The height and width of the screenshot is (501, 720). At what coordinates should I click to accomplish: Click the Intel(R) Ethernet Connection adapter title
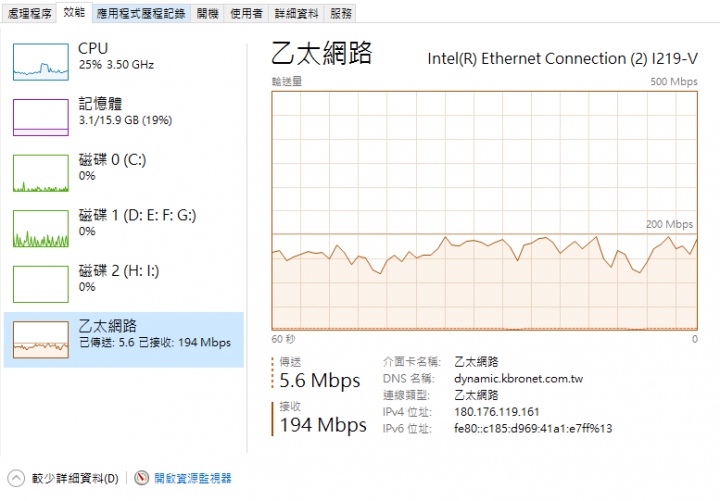562,59
